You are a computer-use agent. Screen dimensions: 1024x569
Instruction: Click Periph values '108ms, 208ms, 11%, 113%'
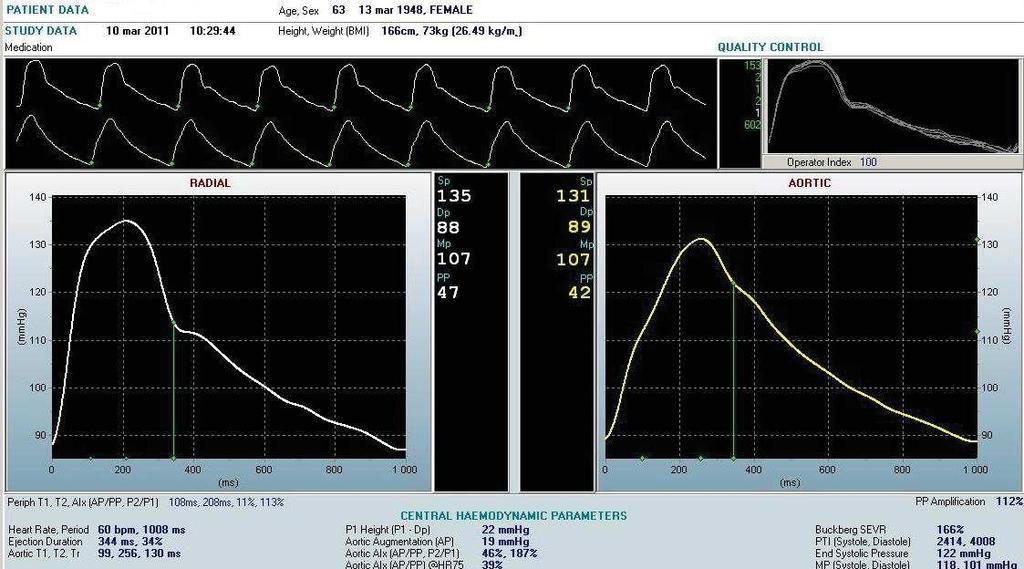[x=226, y=502]
